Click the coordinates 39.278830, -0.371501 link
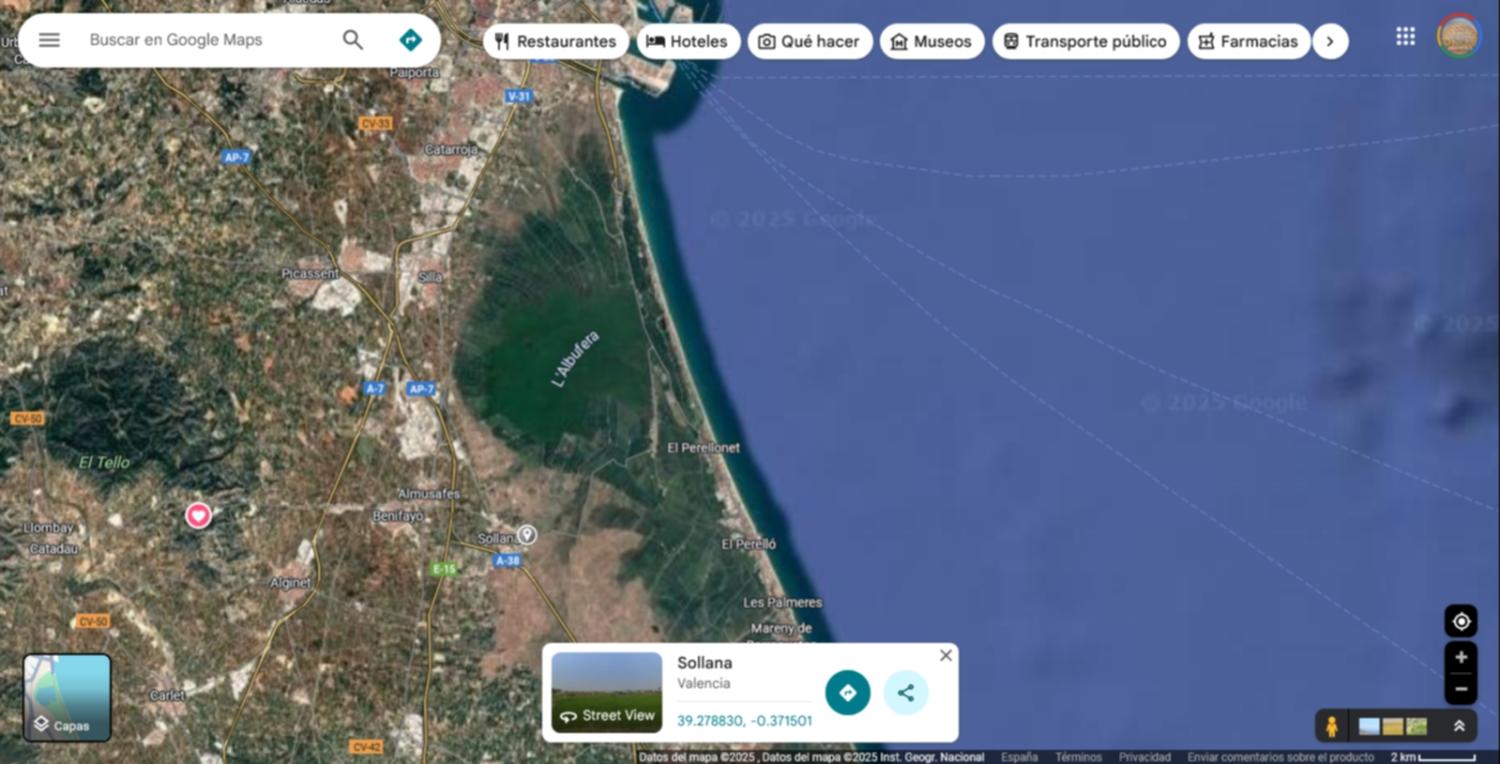1500x764 pixels. click(744, 721)
